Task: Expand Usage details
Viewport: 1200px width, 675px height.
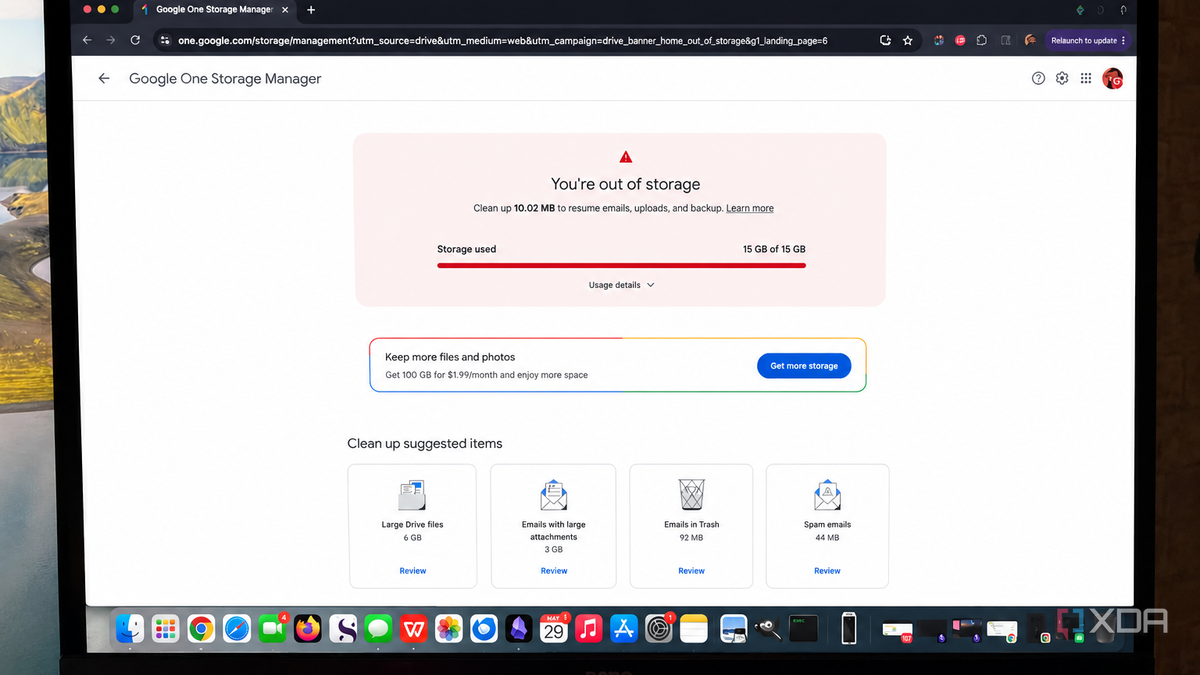Action: coord(621,285)
